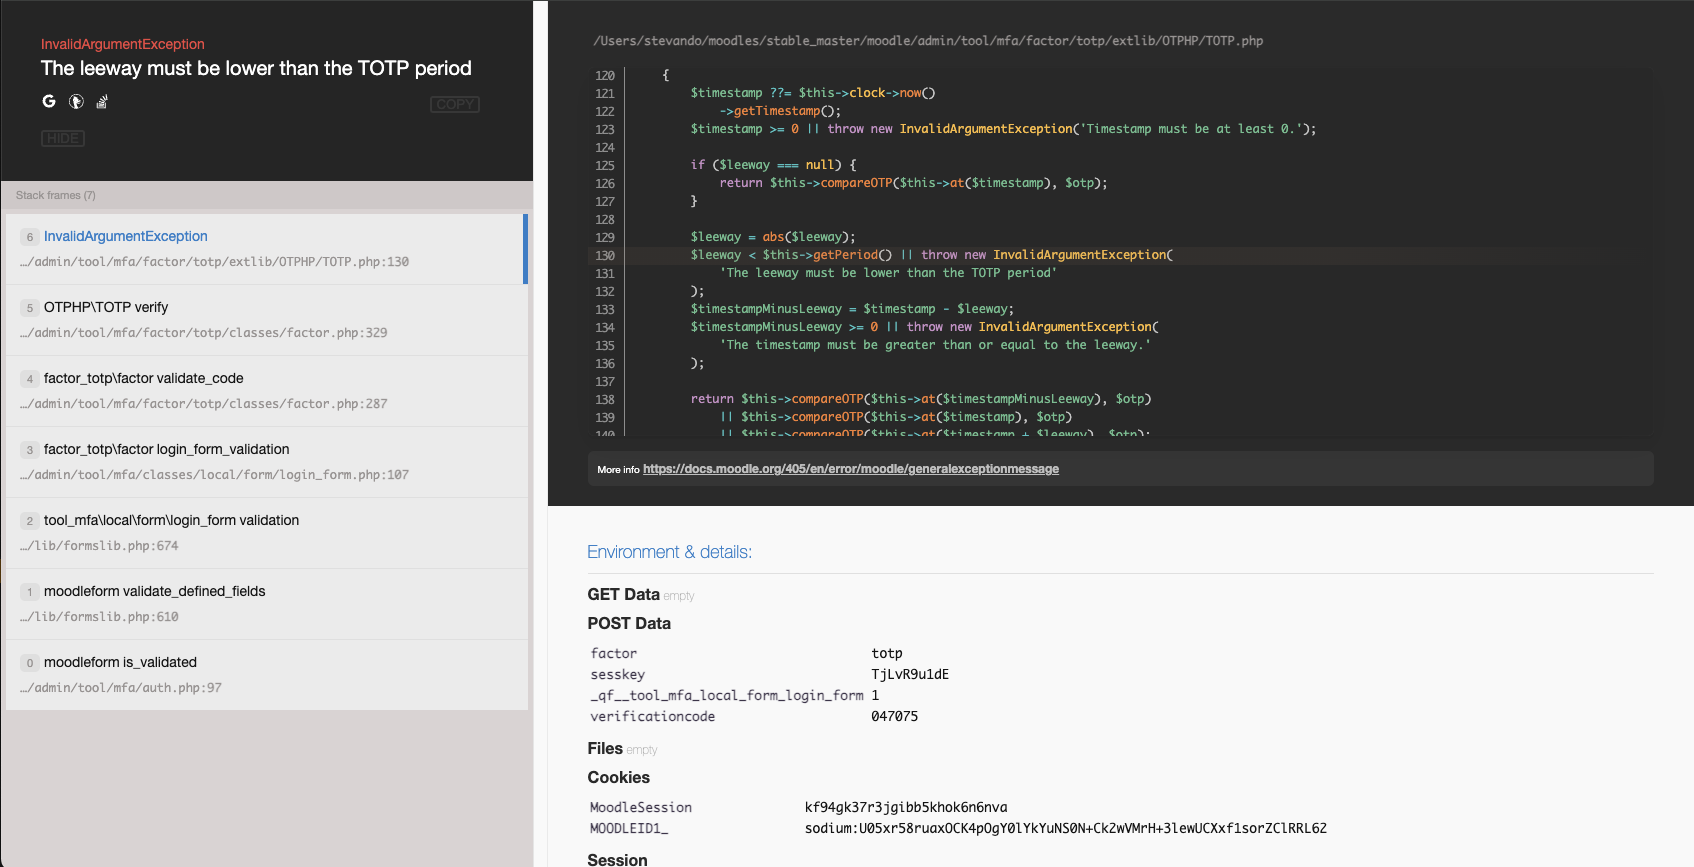
Task: Click the auth.php:97 file path
Action: [x=121, y=687]
